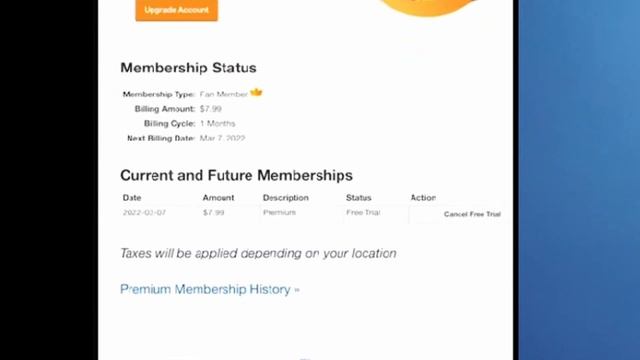Click the Current and Future Memberships heading

tap(236, 176)
